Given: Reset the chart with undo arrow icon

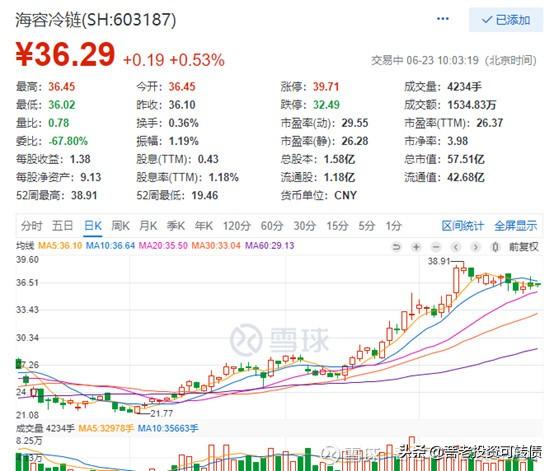Looking at the screenshot, I should point(397,247).
